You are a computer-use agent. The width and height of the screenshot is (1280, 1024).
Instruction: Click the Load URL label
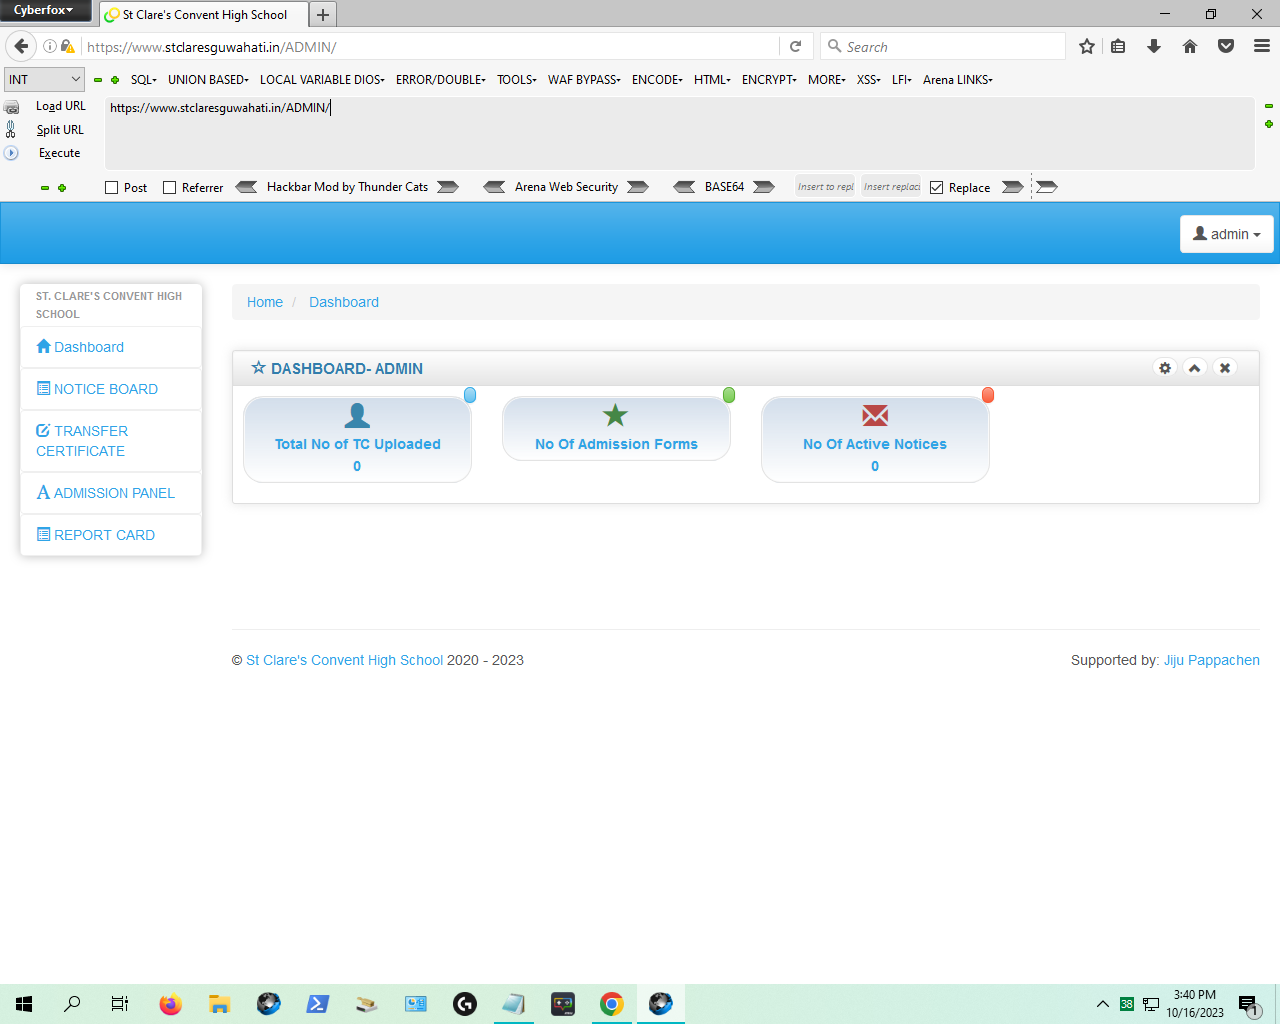(x=61, y=106)
